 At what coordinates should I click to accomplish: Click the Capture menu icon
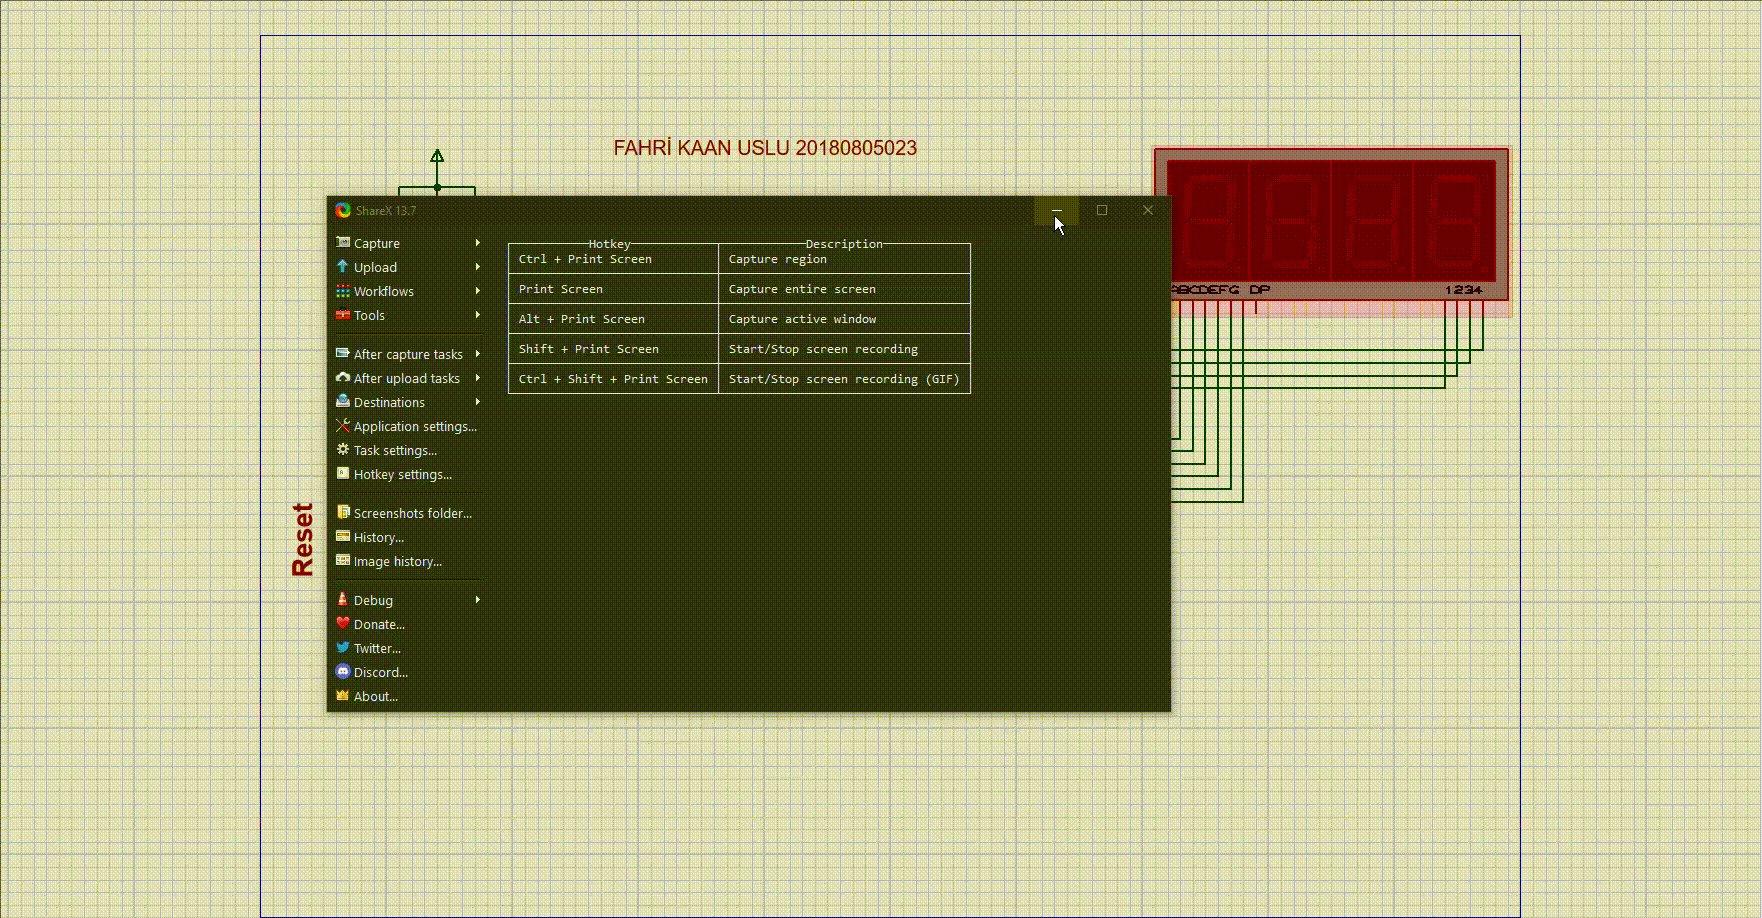pyautogui.click(x=343, y=243)
